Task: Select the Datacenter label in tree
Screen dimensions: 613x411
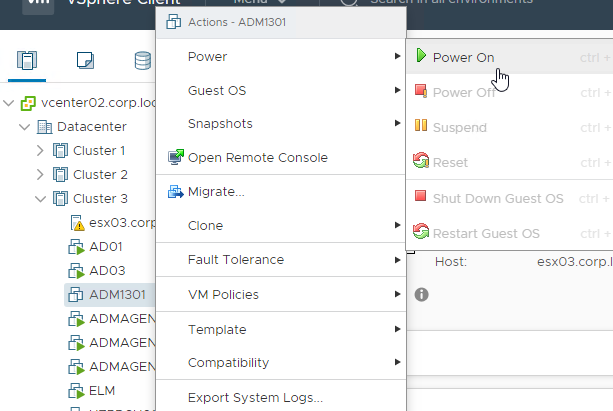Action: pyautogui.click(x=92, y=127)
